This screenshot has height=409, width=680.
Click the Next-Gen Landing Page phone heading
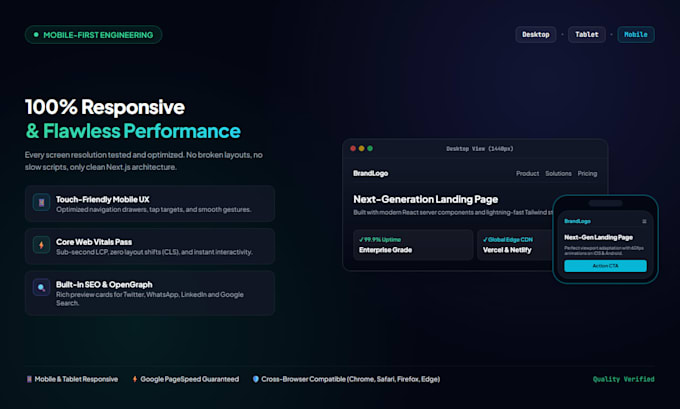coord(598,237)
